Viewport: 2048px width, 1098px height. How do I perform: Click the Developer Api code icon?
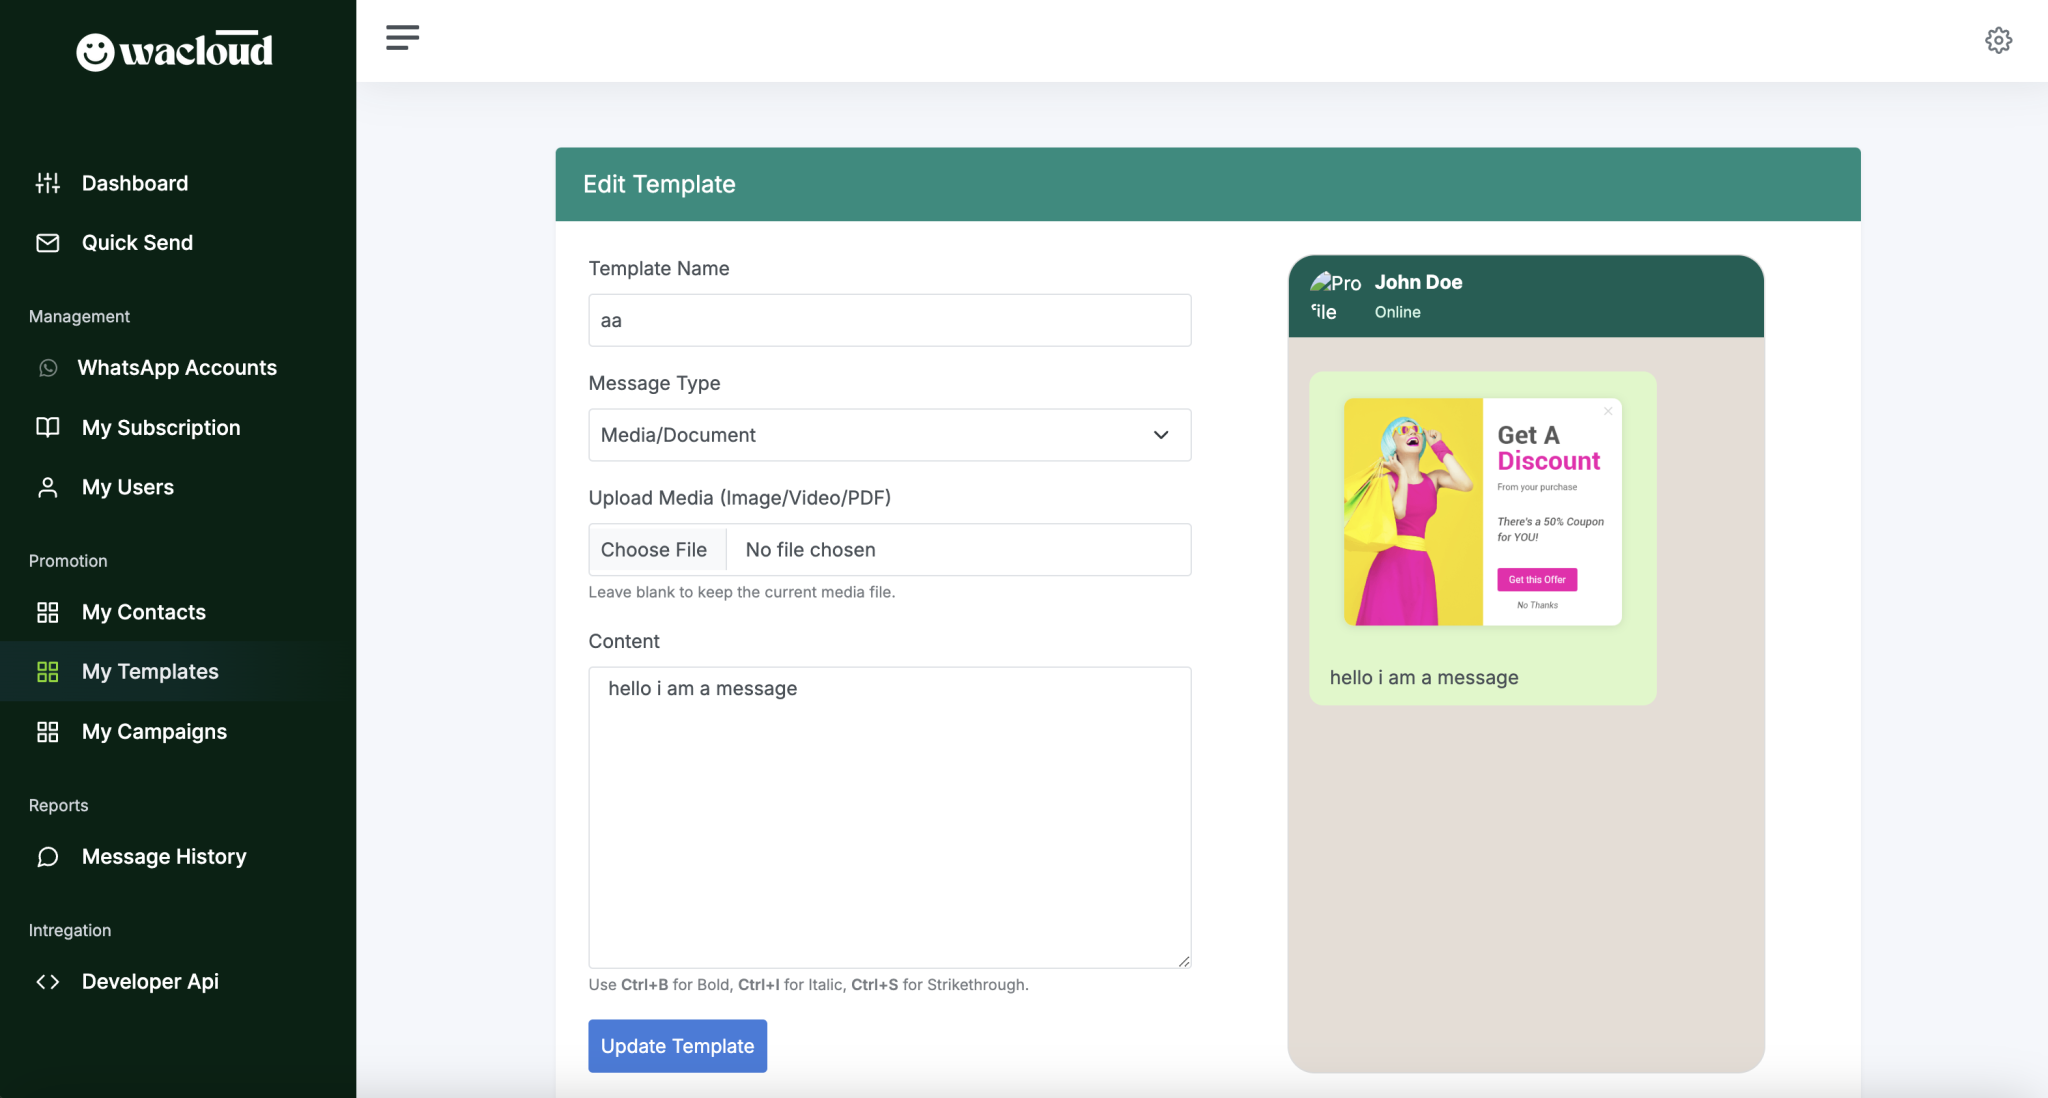click(48, 982)
